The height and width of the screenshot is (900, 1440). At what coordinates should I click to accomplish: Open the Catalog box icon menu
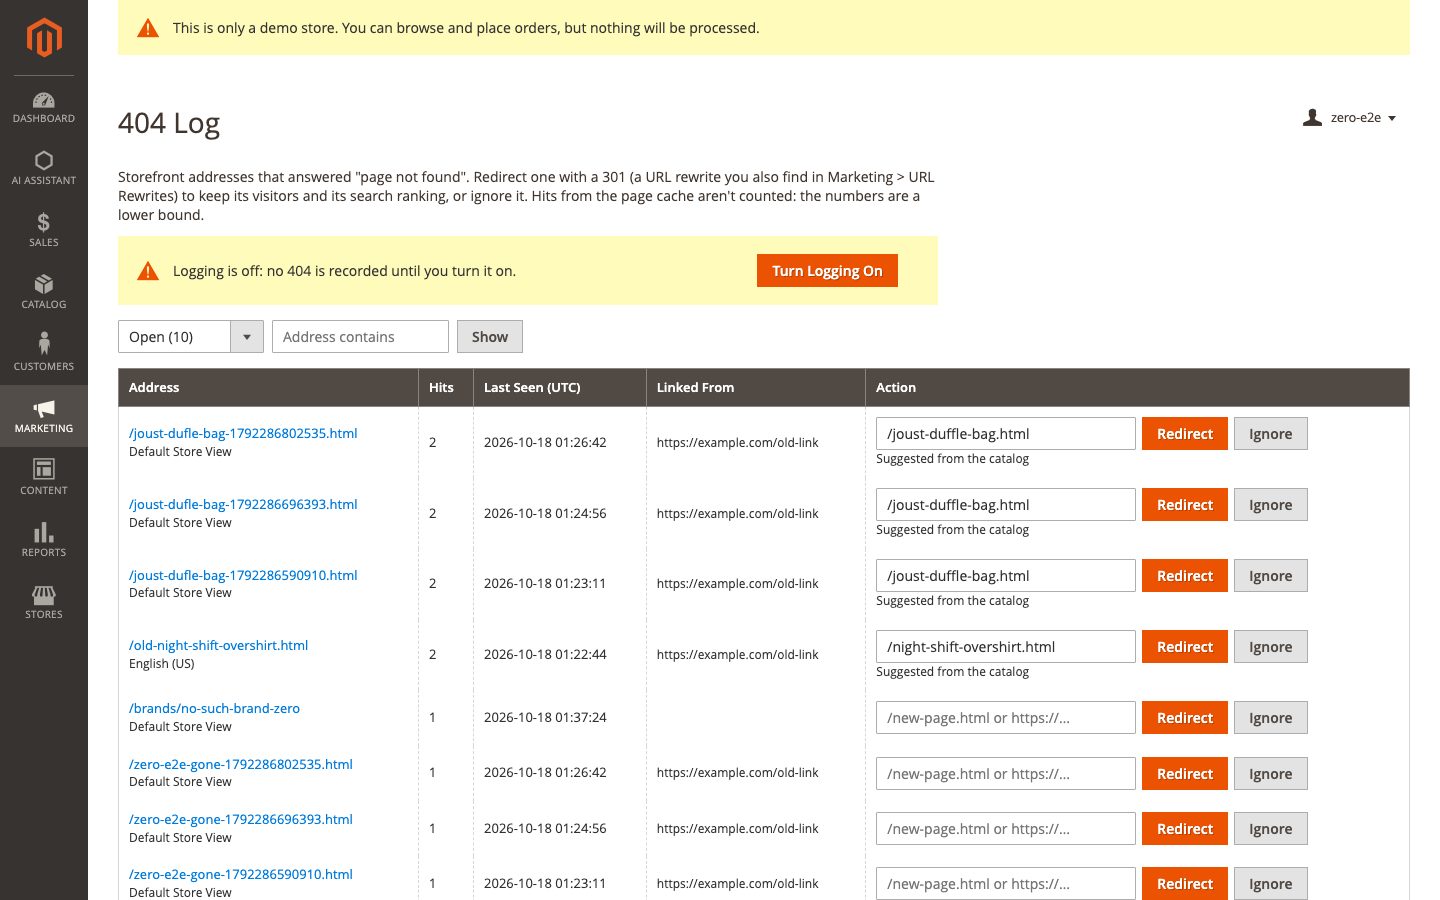[x=44, y=292]
